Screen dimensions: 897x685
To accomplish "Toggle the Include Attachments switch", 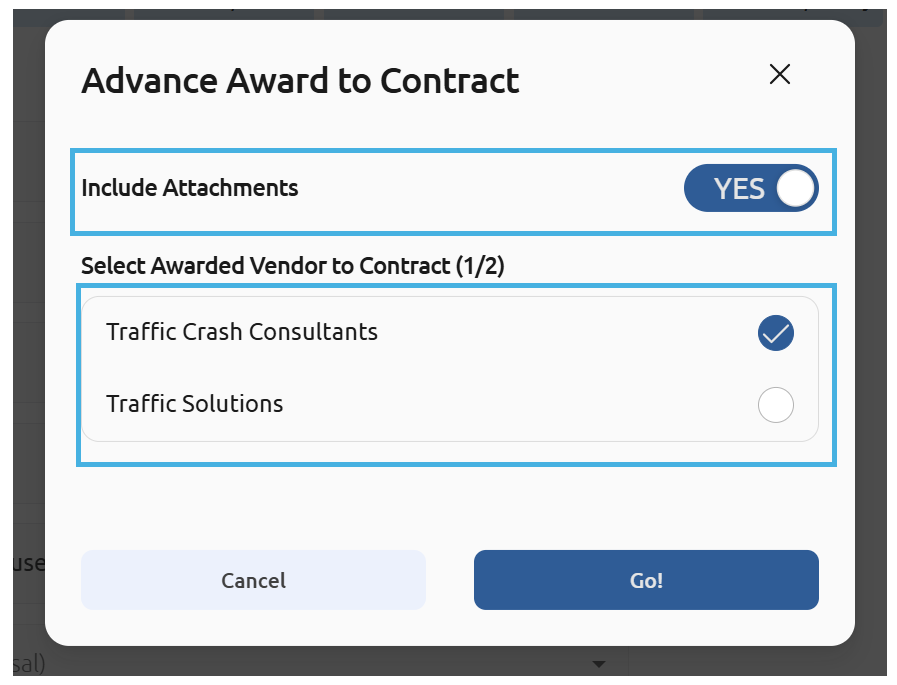I will [751, 188].
